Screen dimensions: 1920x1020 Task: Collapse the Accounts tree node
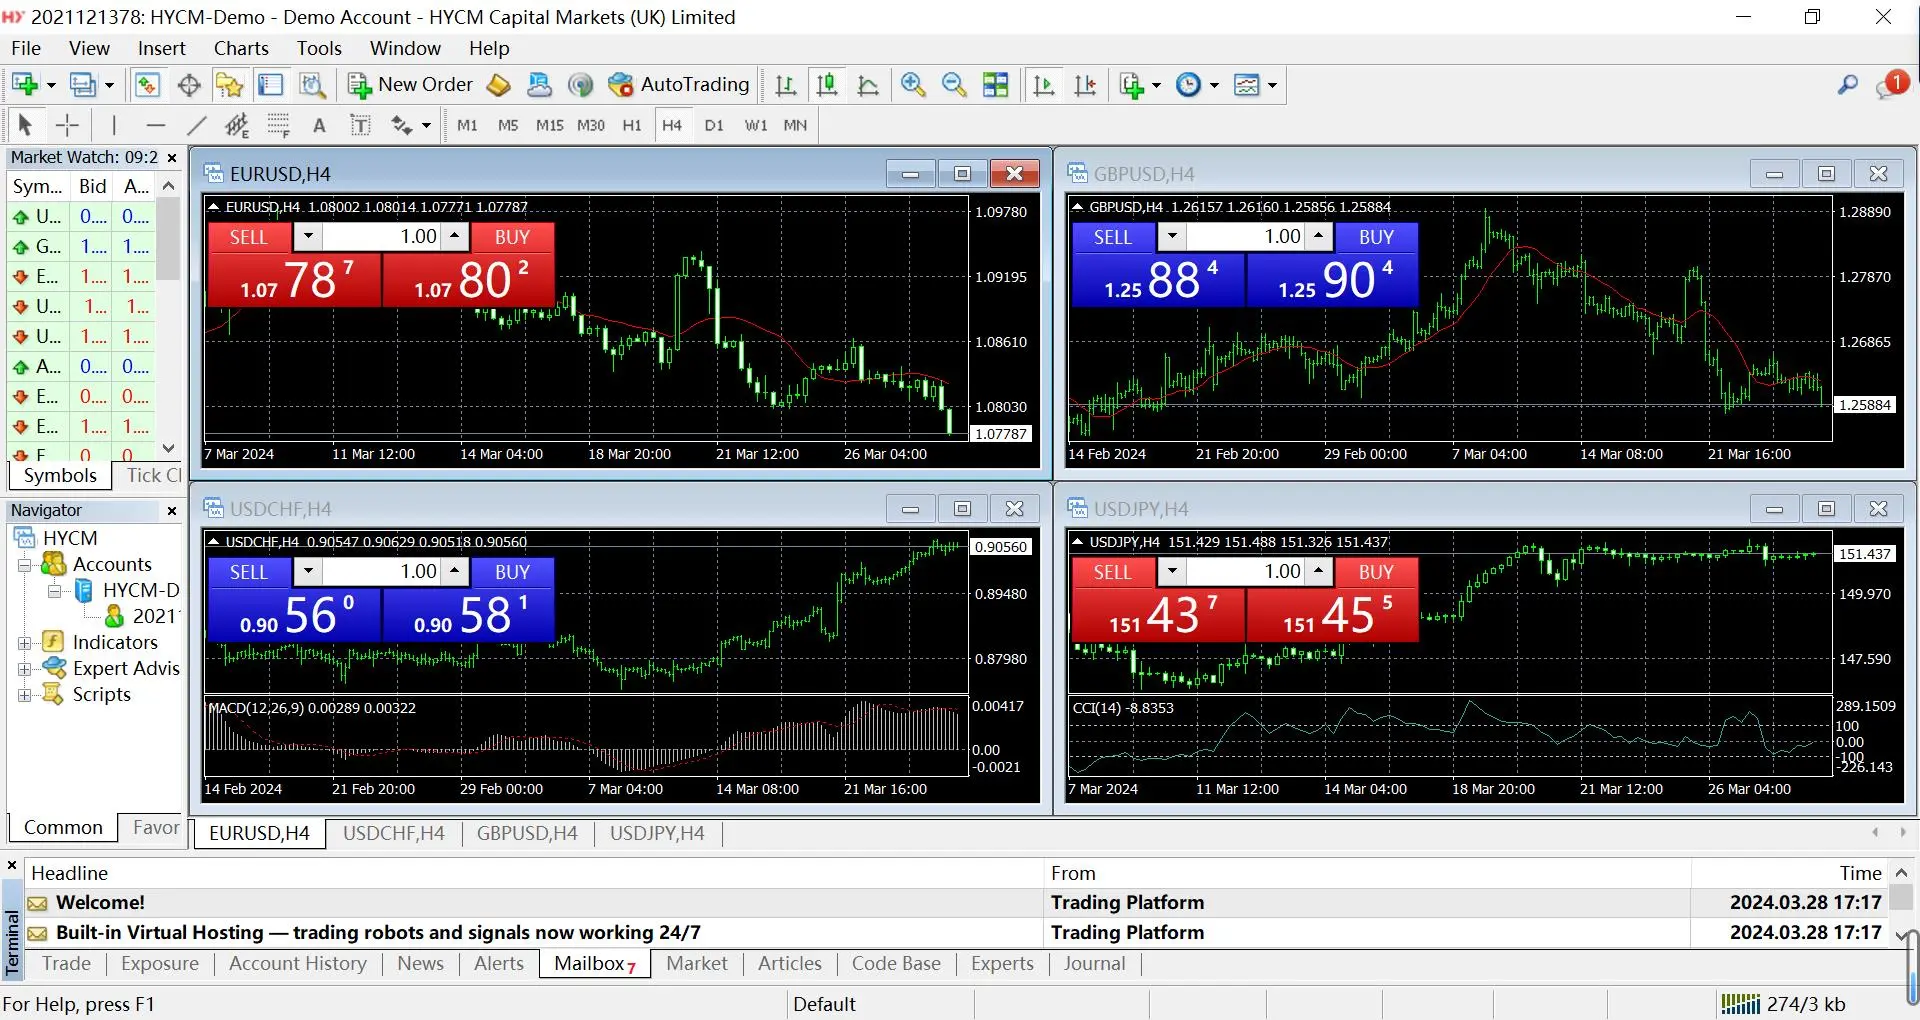tap(25, 565)
